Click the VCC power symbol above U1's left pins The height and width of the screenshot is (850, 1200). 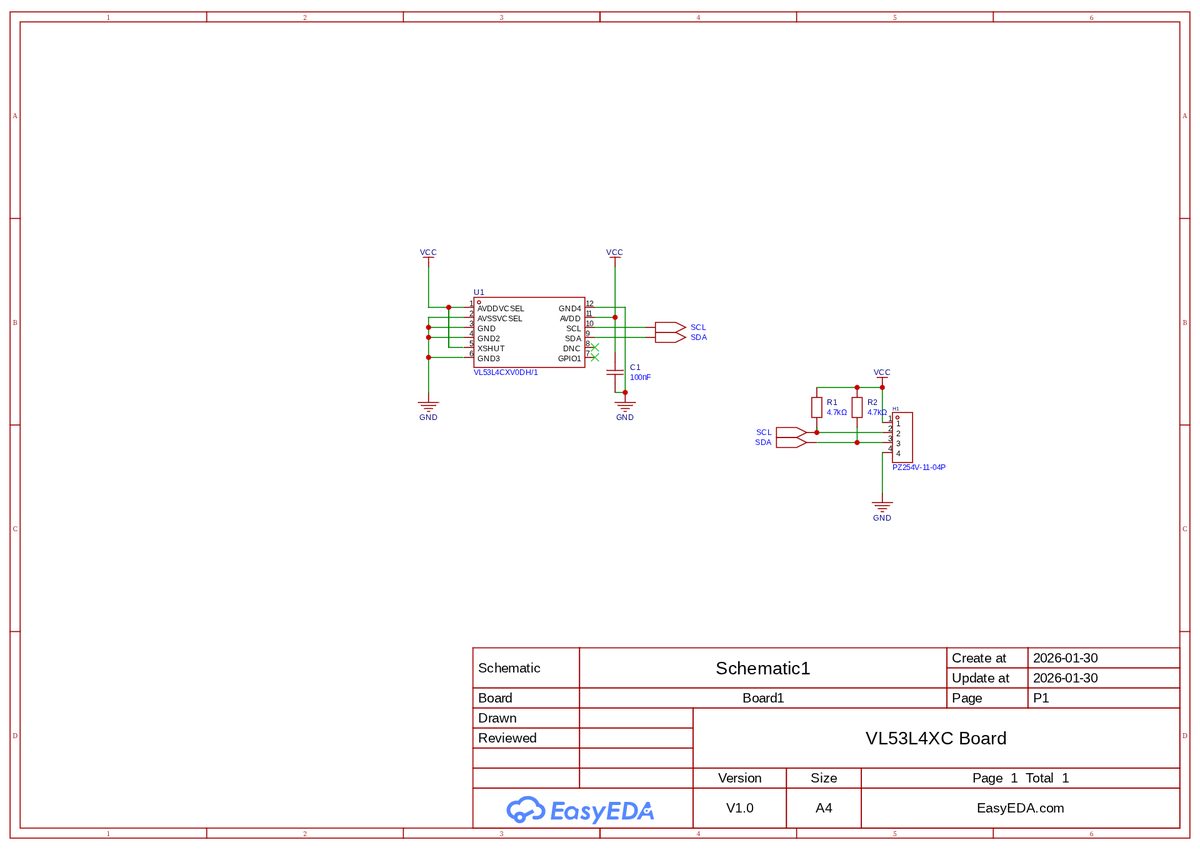[428, 255]
